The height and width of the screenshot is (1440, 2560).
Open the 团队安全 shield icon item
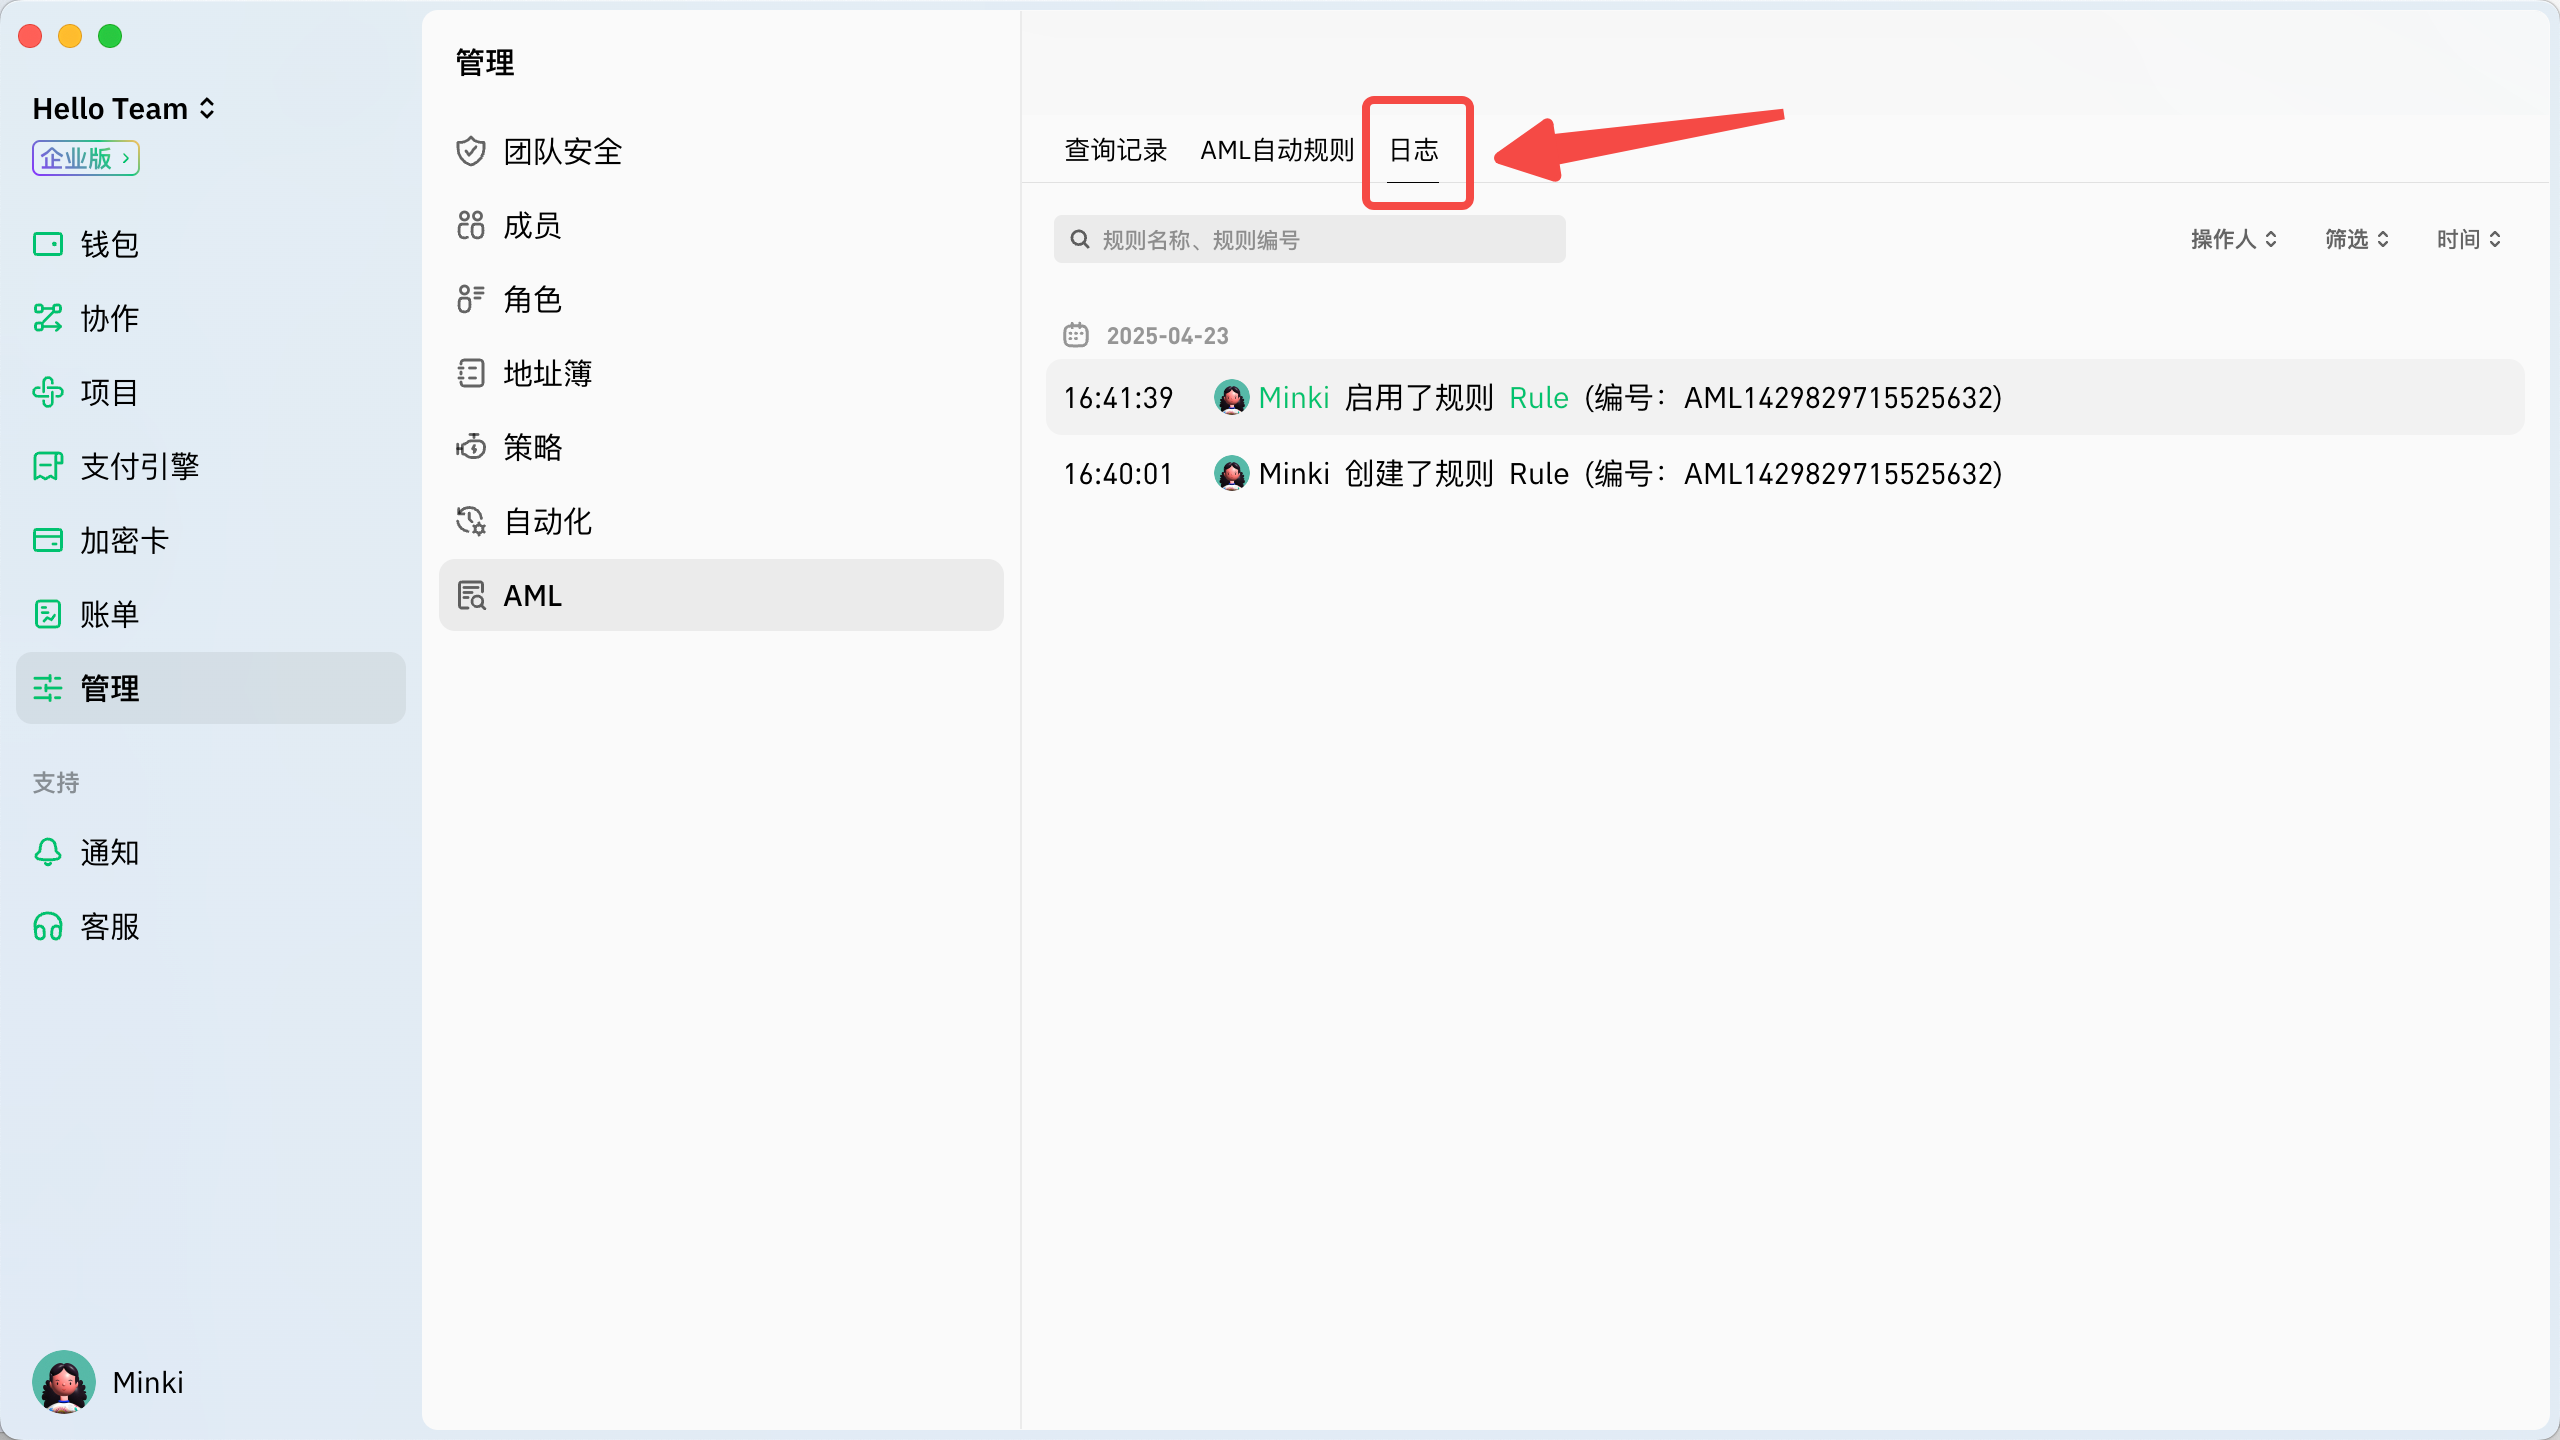[x=471, y=152]
